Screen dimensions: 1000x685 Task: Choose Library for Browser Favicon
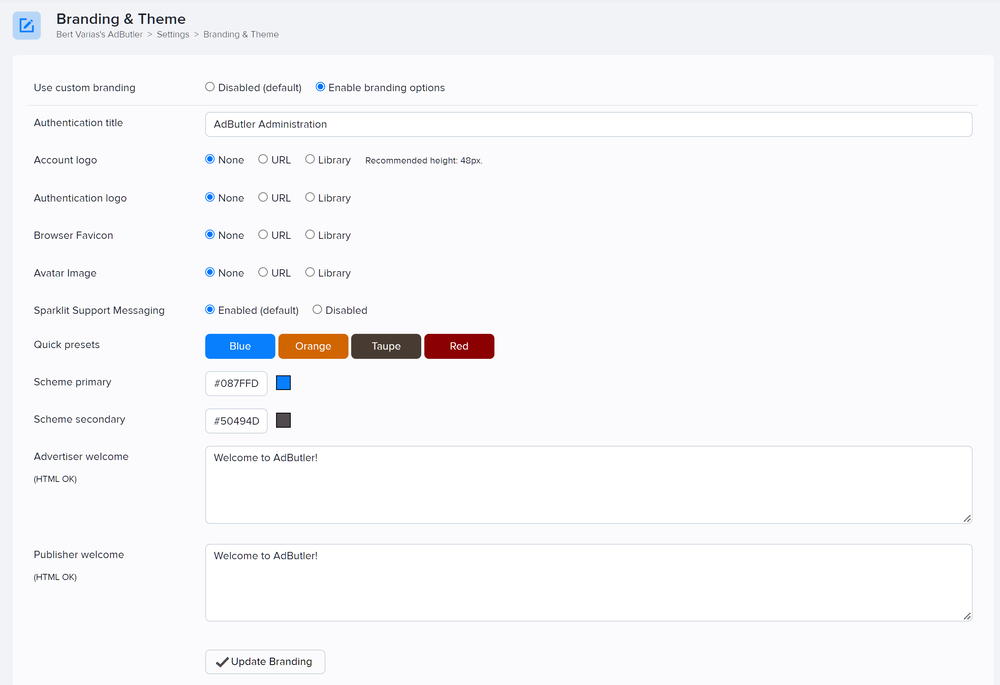(x=310, y=235)
